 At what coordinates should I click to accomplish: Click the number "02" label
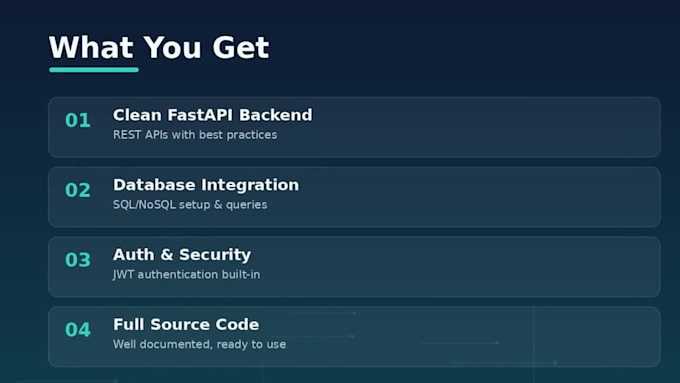pyautogui.click(x=78, y=190)
